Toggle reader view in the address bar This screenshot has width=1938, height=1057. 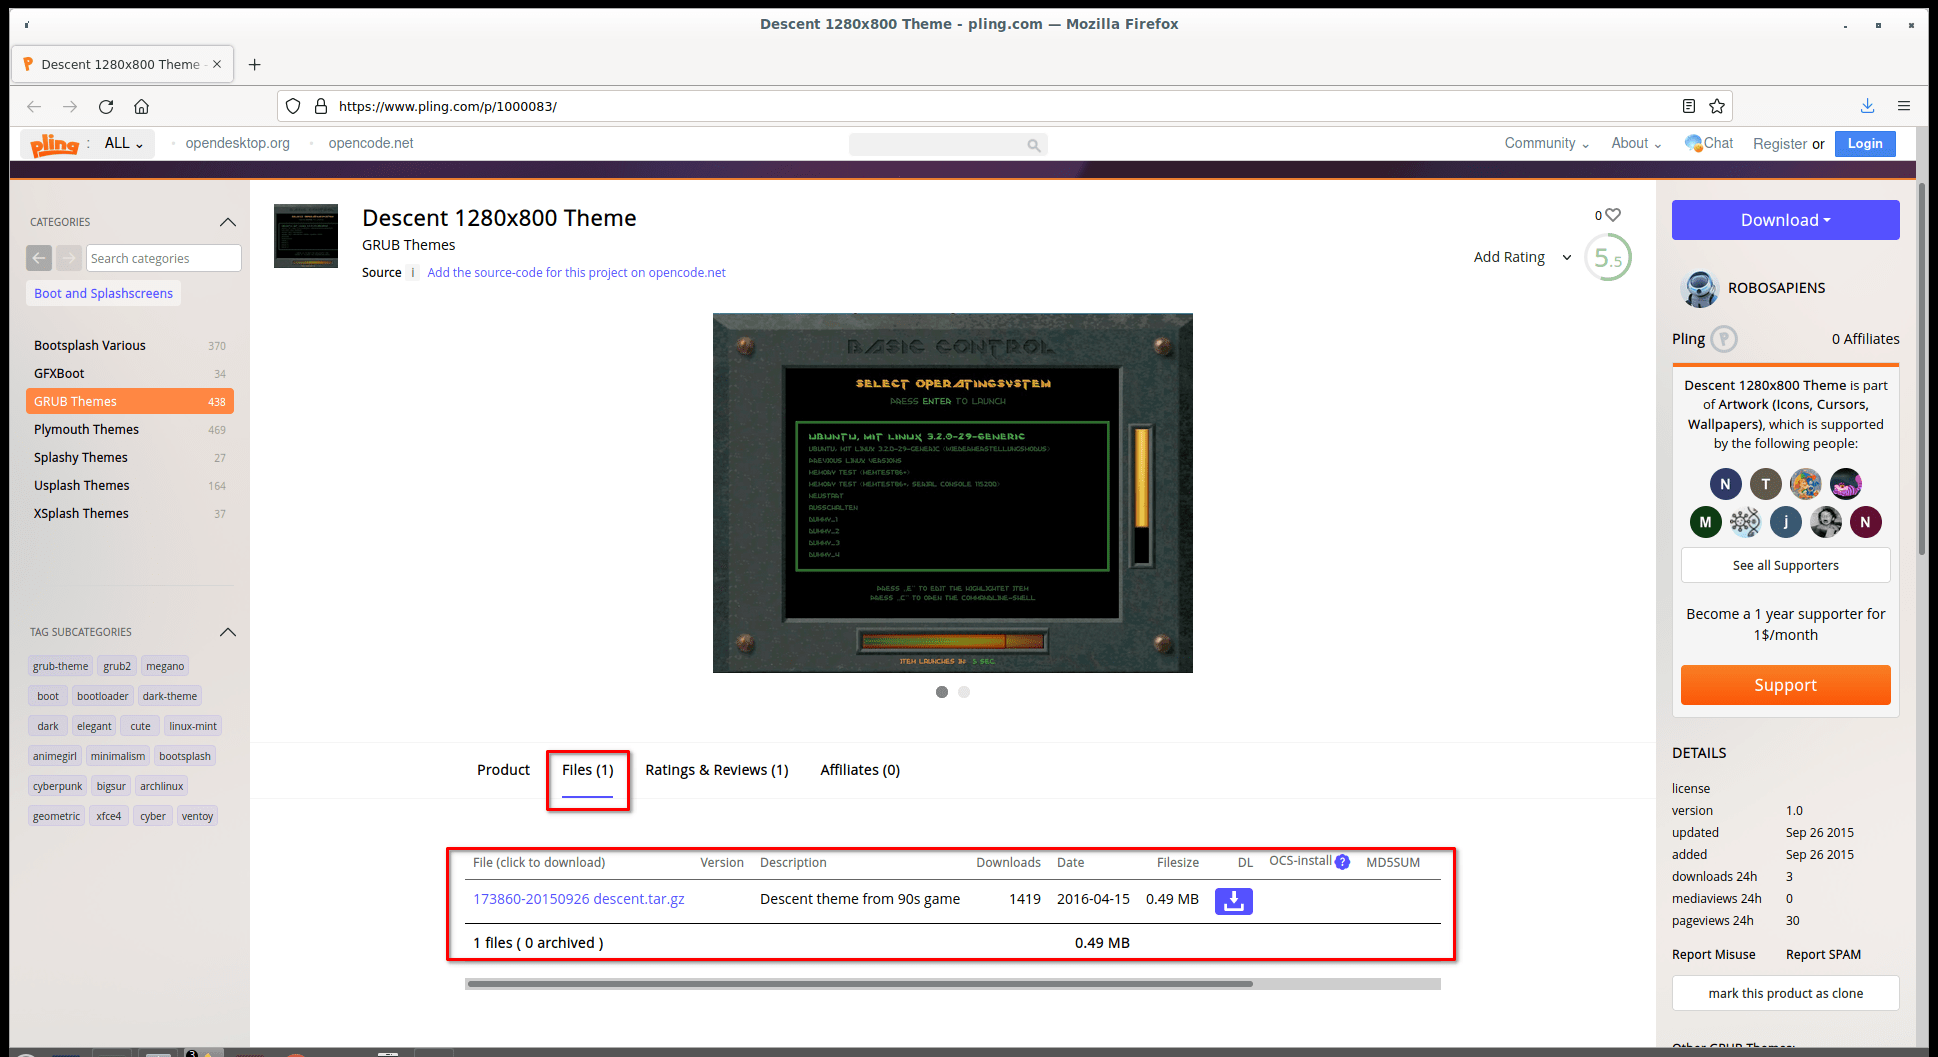(x=1688, y=105)
